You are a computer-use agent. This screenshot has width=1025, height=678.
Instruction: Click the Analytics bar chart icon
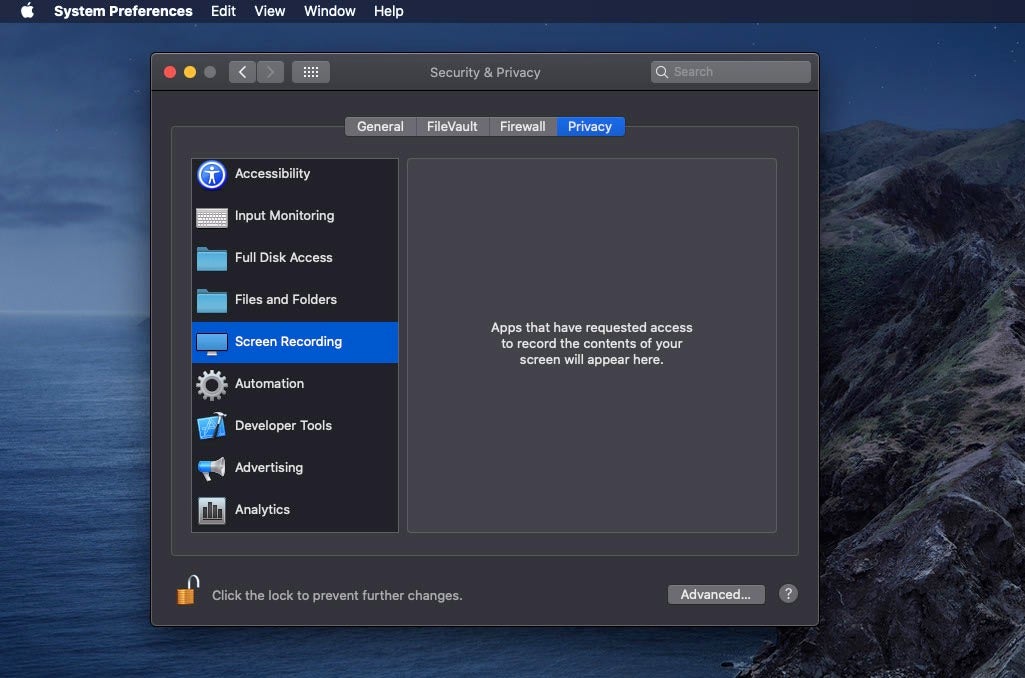tap(211, 510)
